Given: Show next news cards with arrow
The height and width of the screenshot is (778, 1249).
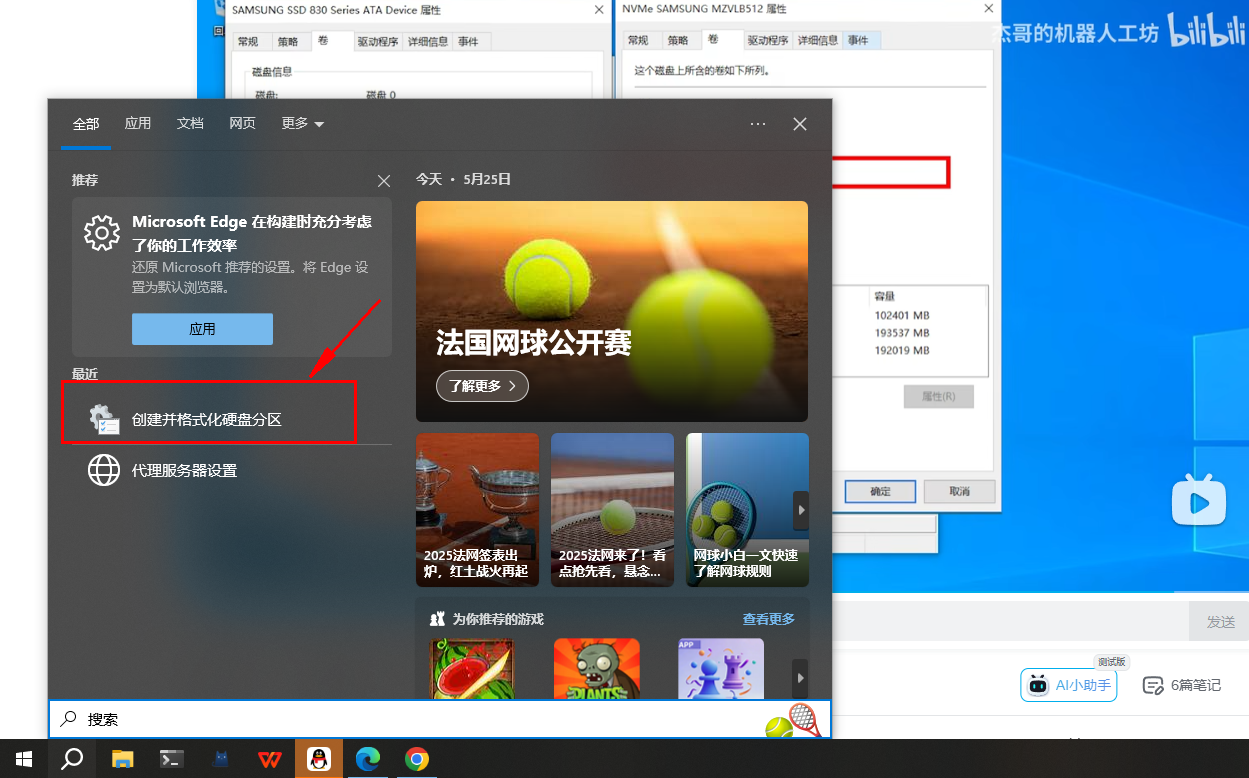Looking at the screenshot, I should click(x=800, y=510).
